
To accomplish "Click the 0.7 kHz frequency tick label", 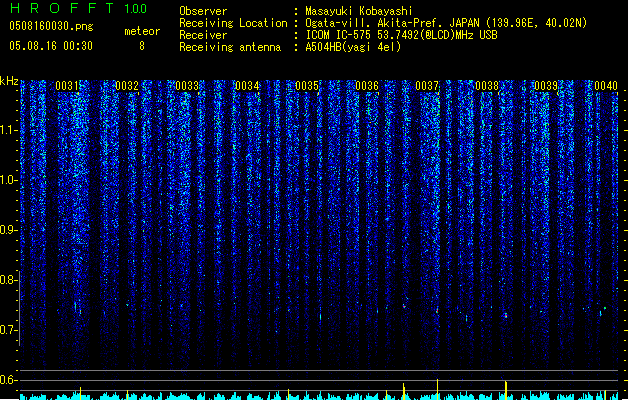I will pyautogui.click(x=8, y=330).
